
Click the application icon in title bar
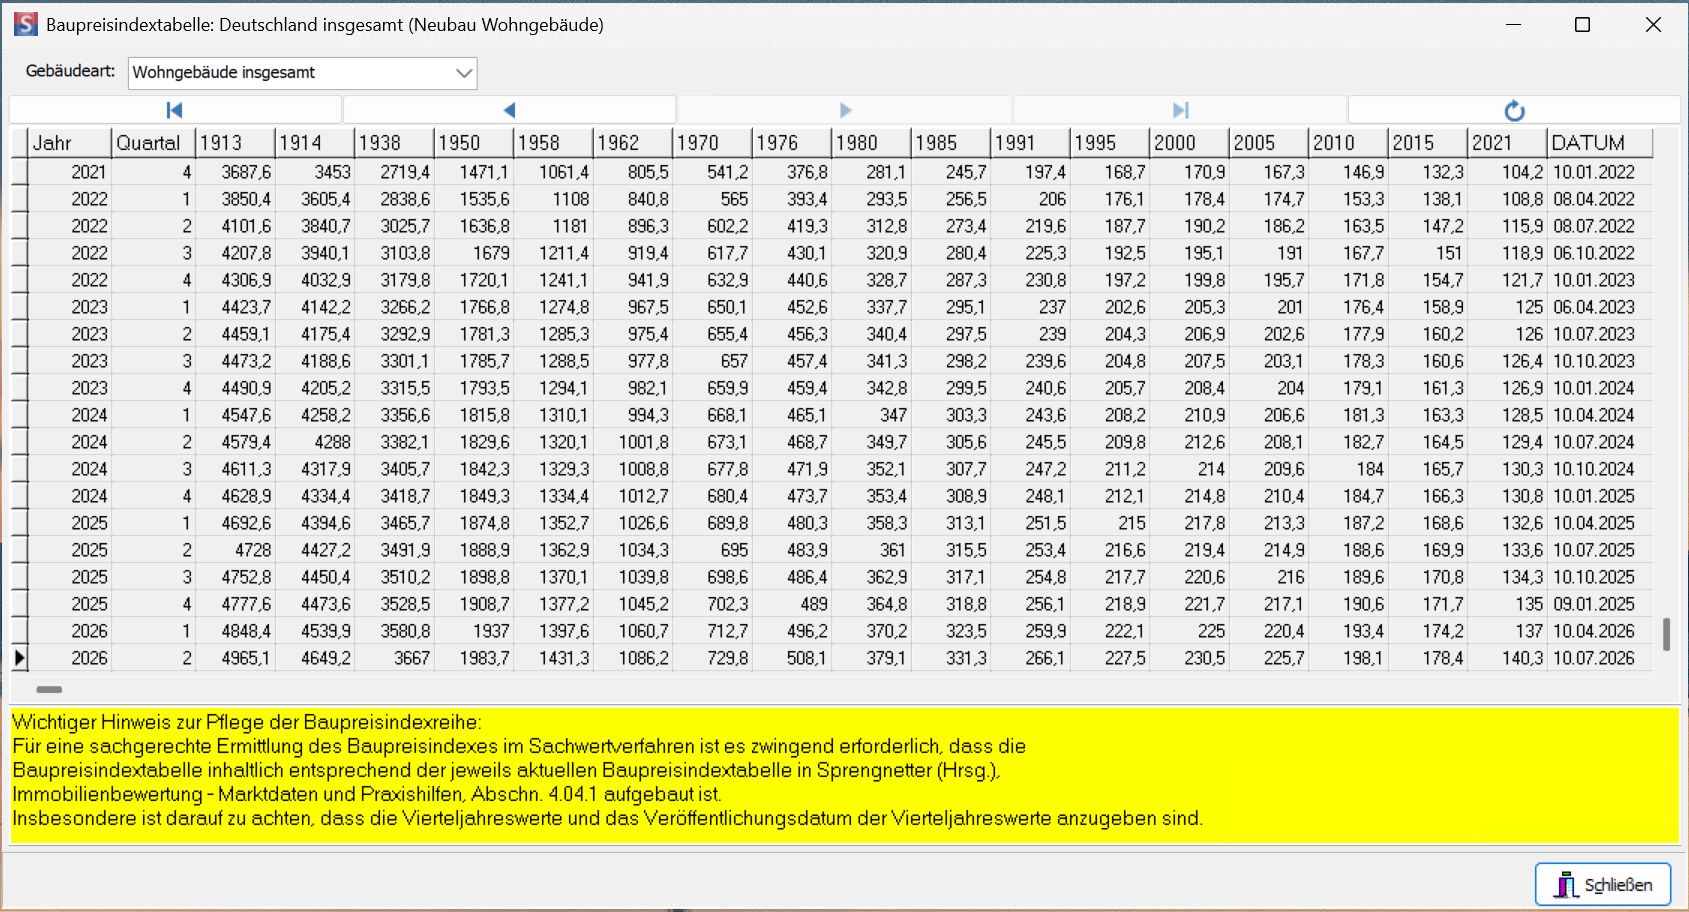pyautogui.click(x=26, y=24)
